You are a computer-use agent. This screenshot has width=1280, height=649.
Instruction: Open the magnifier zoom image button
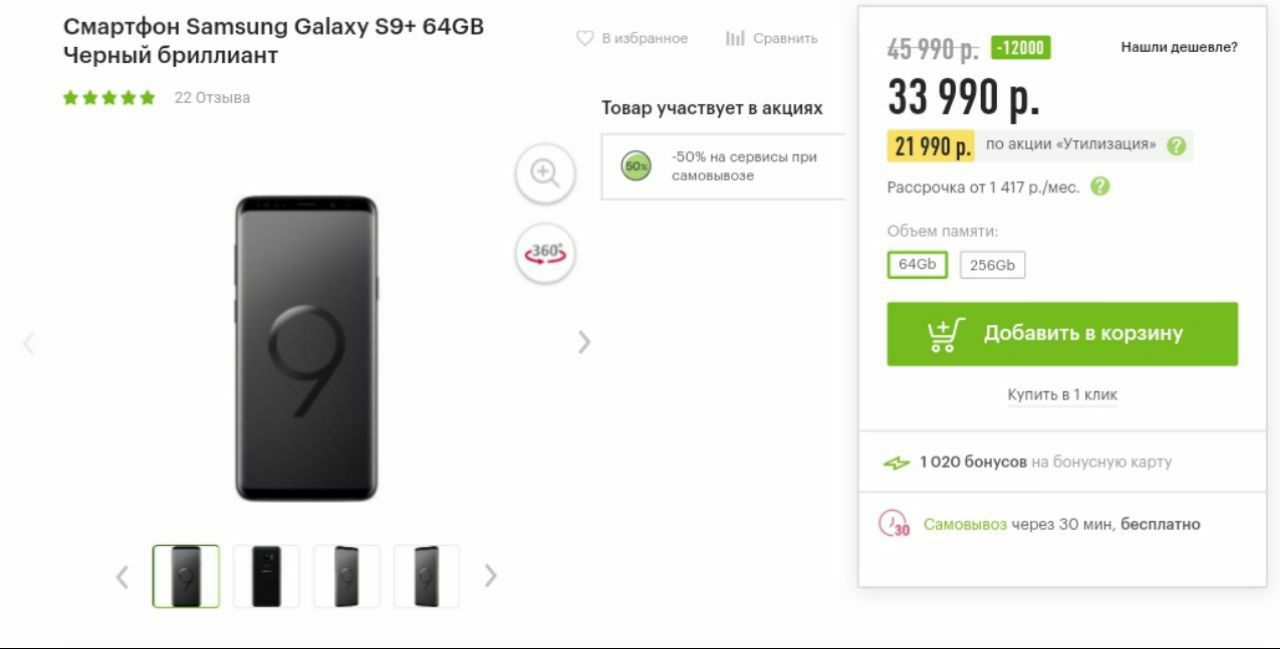click(545, 173)
